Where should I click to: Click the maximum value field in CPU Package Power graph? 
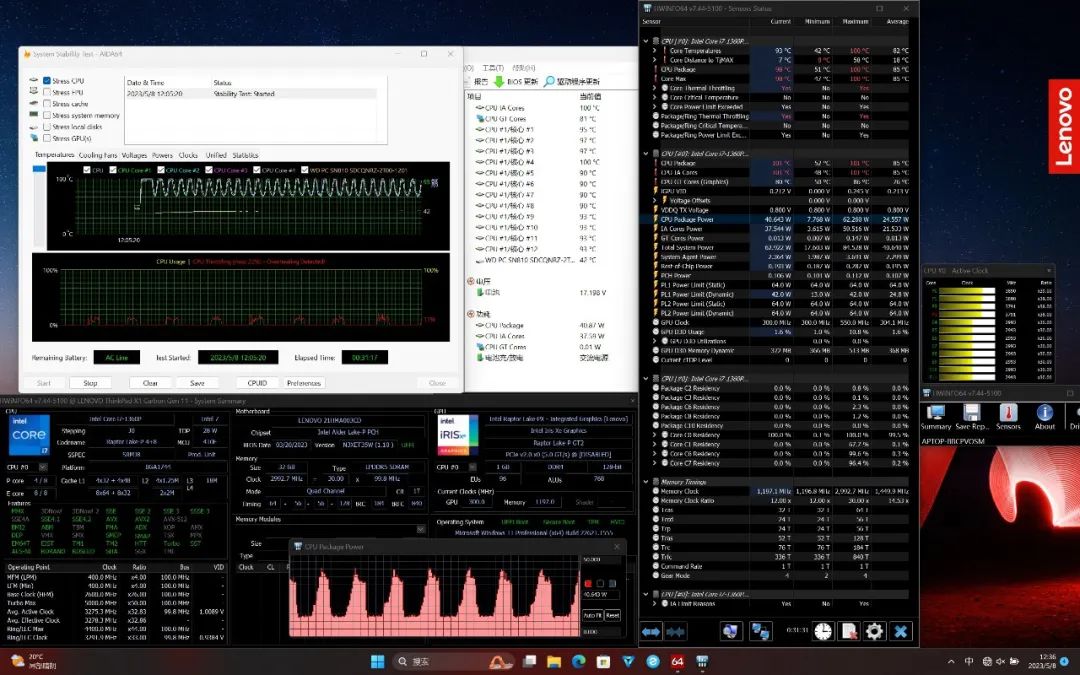603,559
